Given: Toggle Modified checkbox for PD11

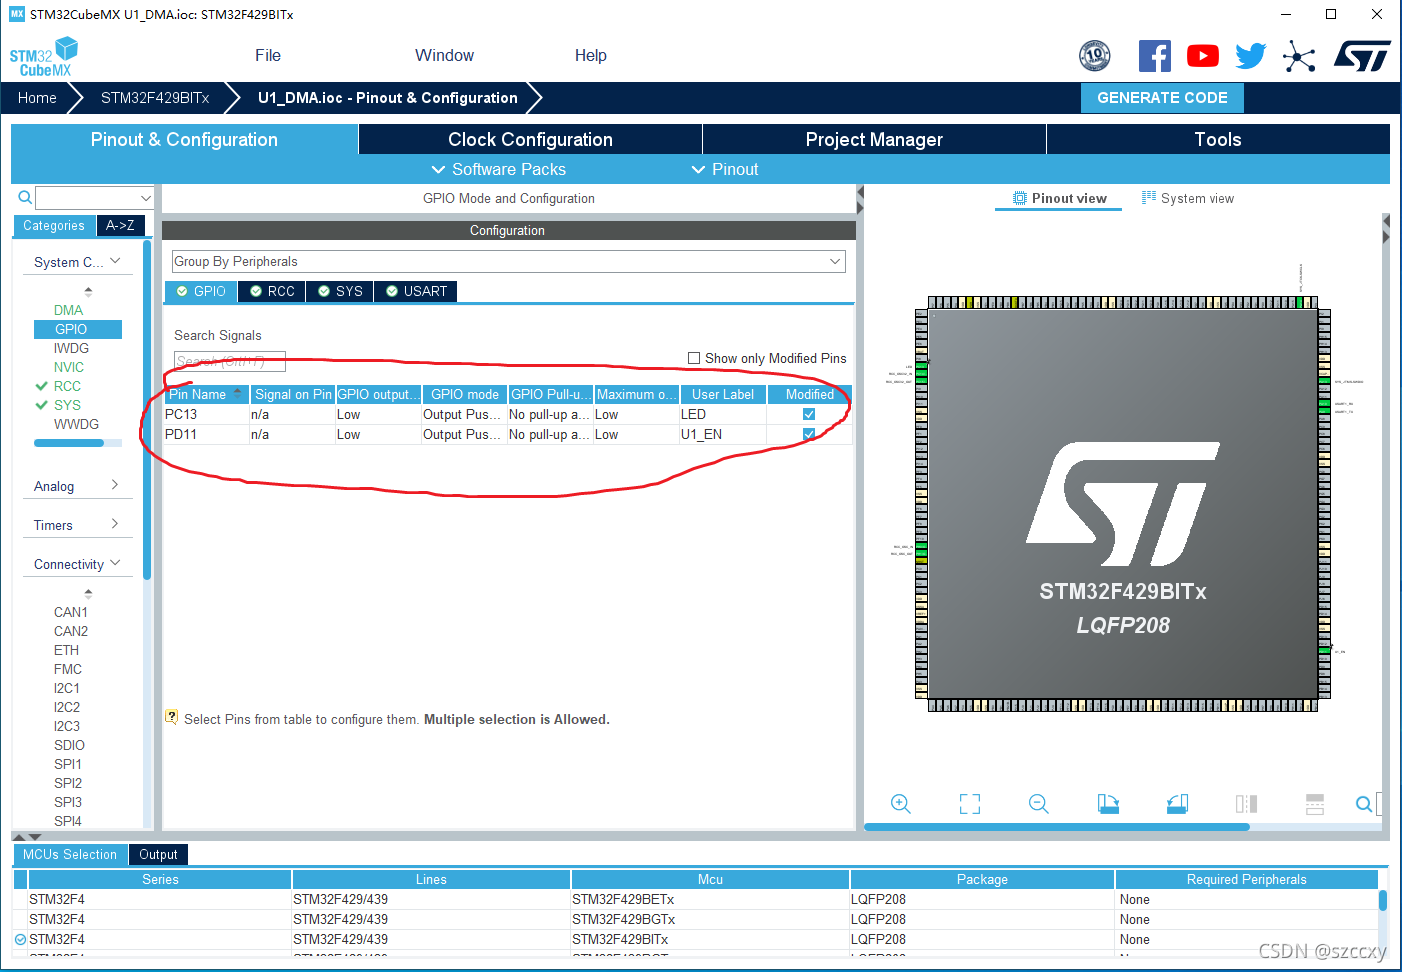Looking at the screenshot, I should coord(809,434).
